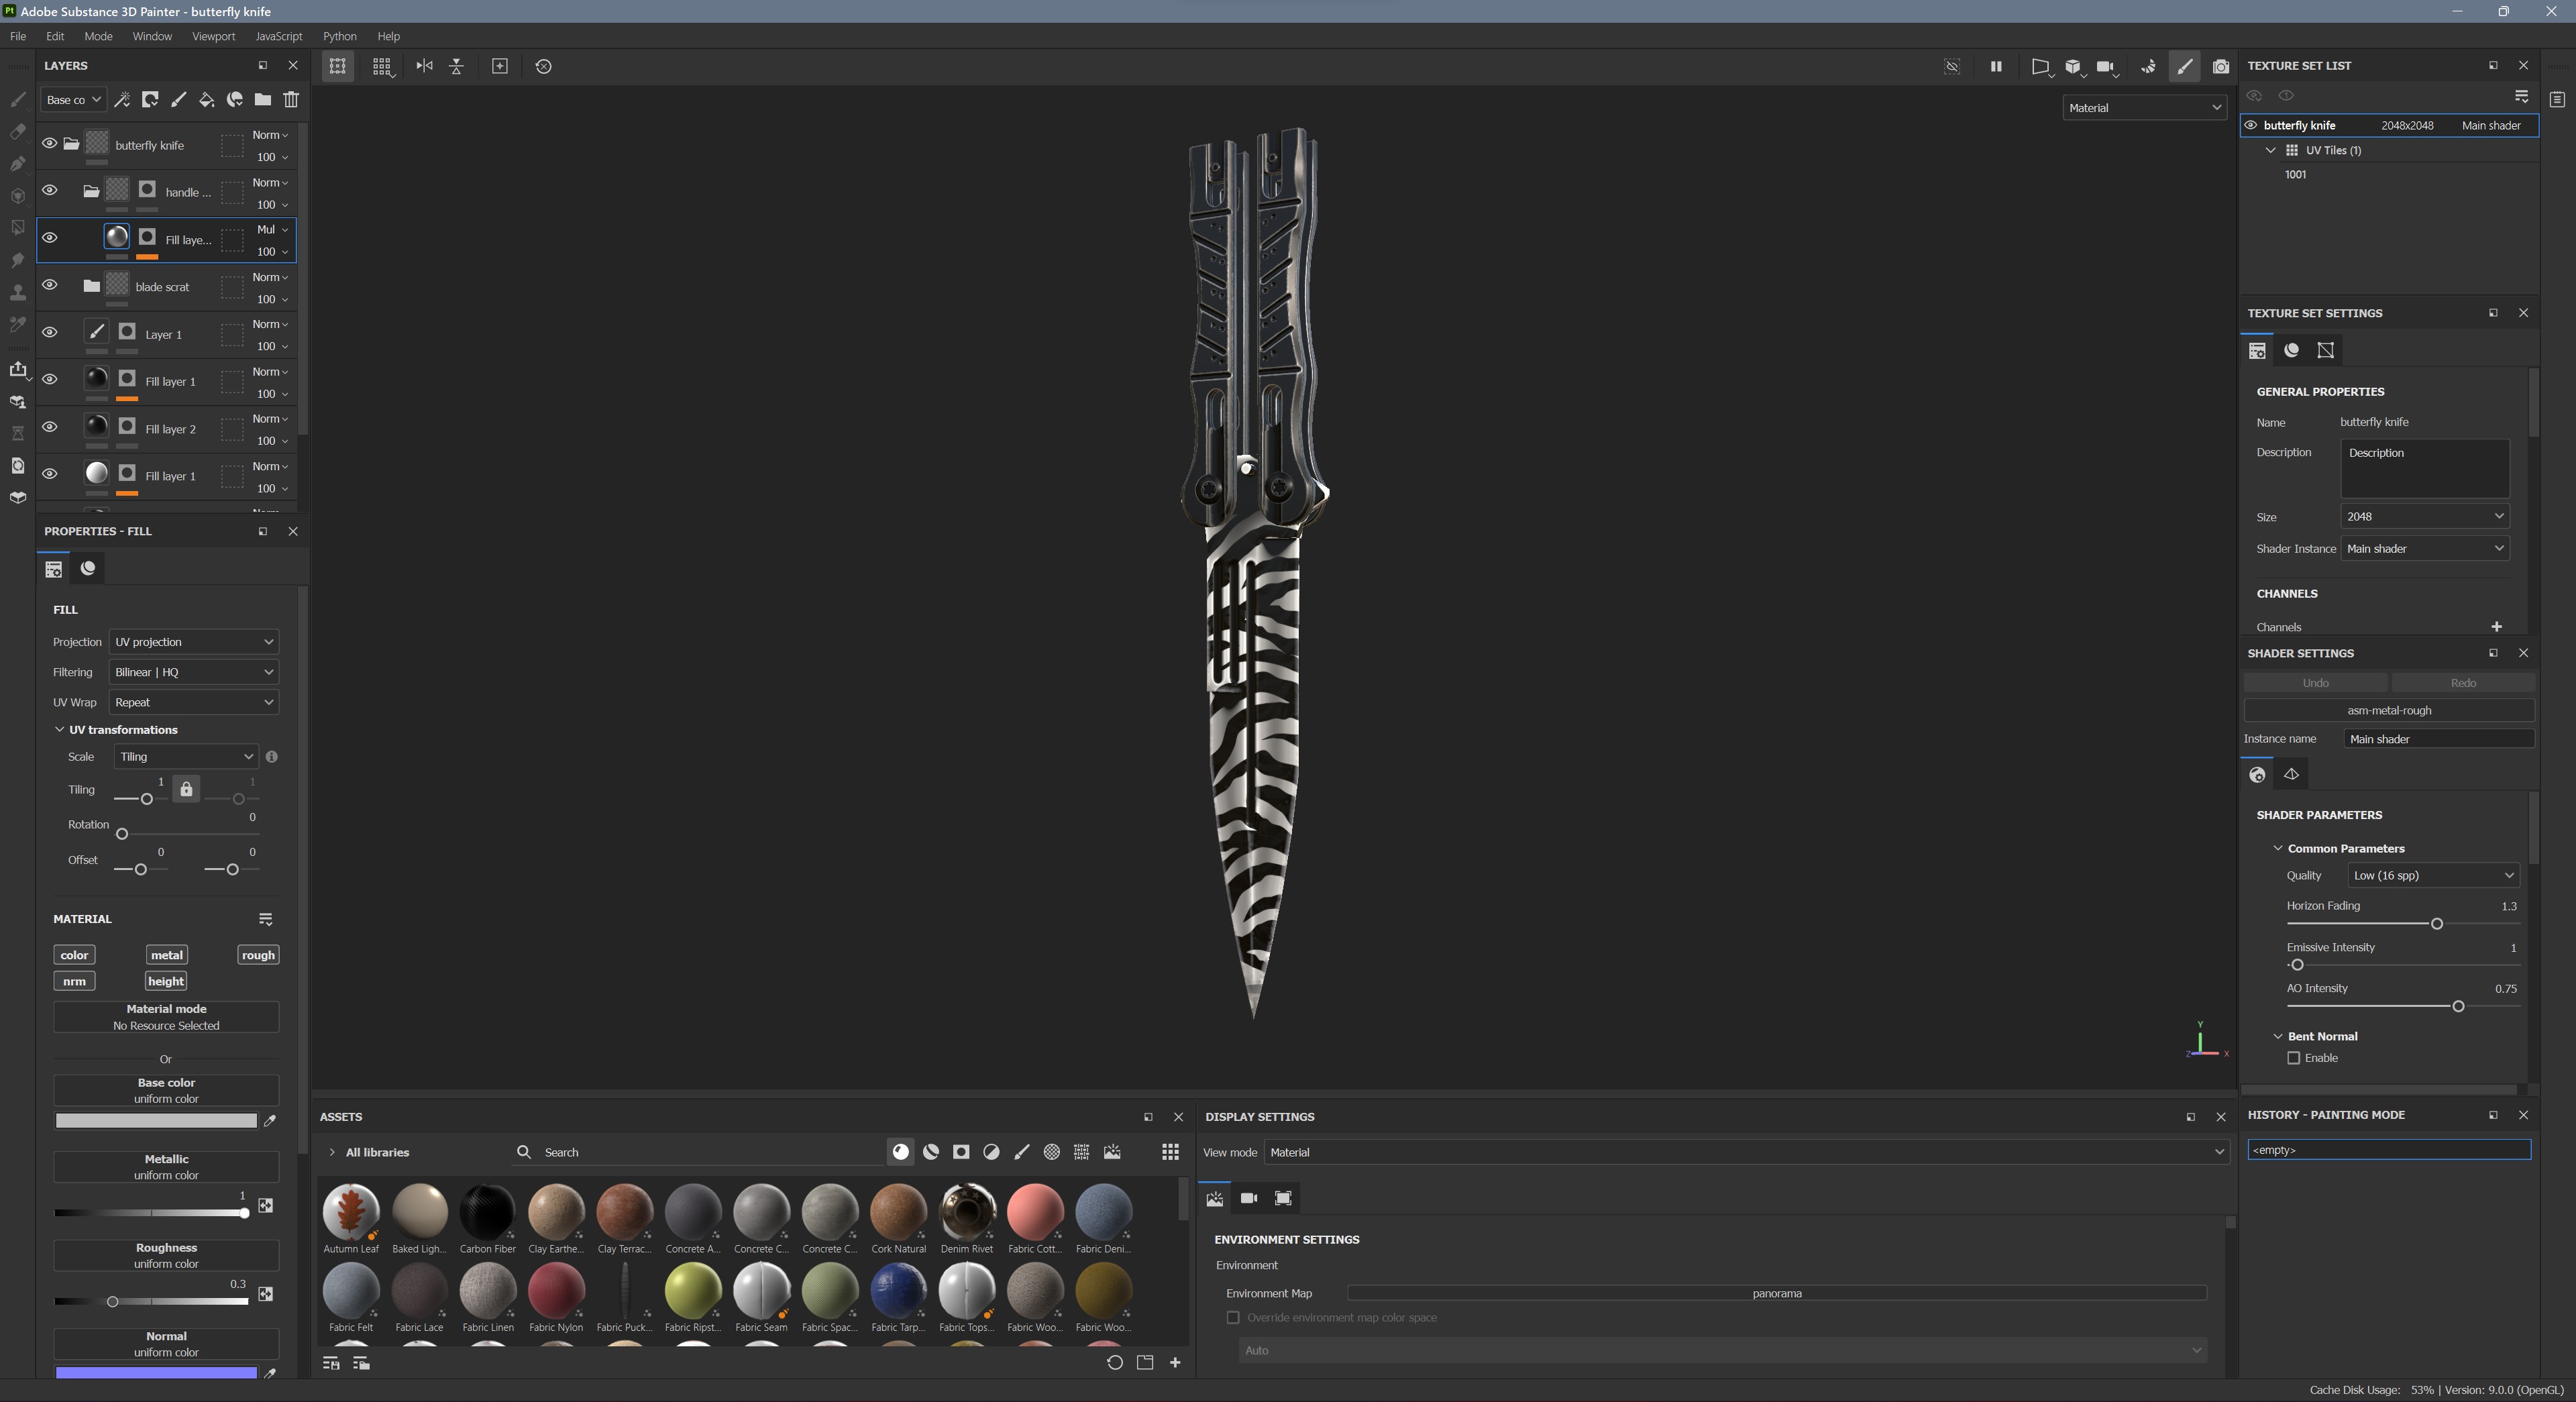The height and width of the screenshot is (1402, 2576).
Task: Select the Material picker eyedropper tool
Action: [x=17, y=325]
